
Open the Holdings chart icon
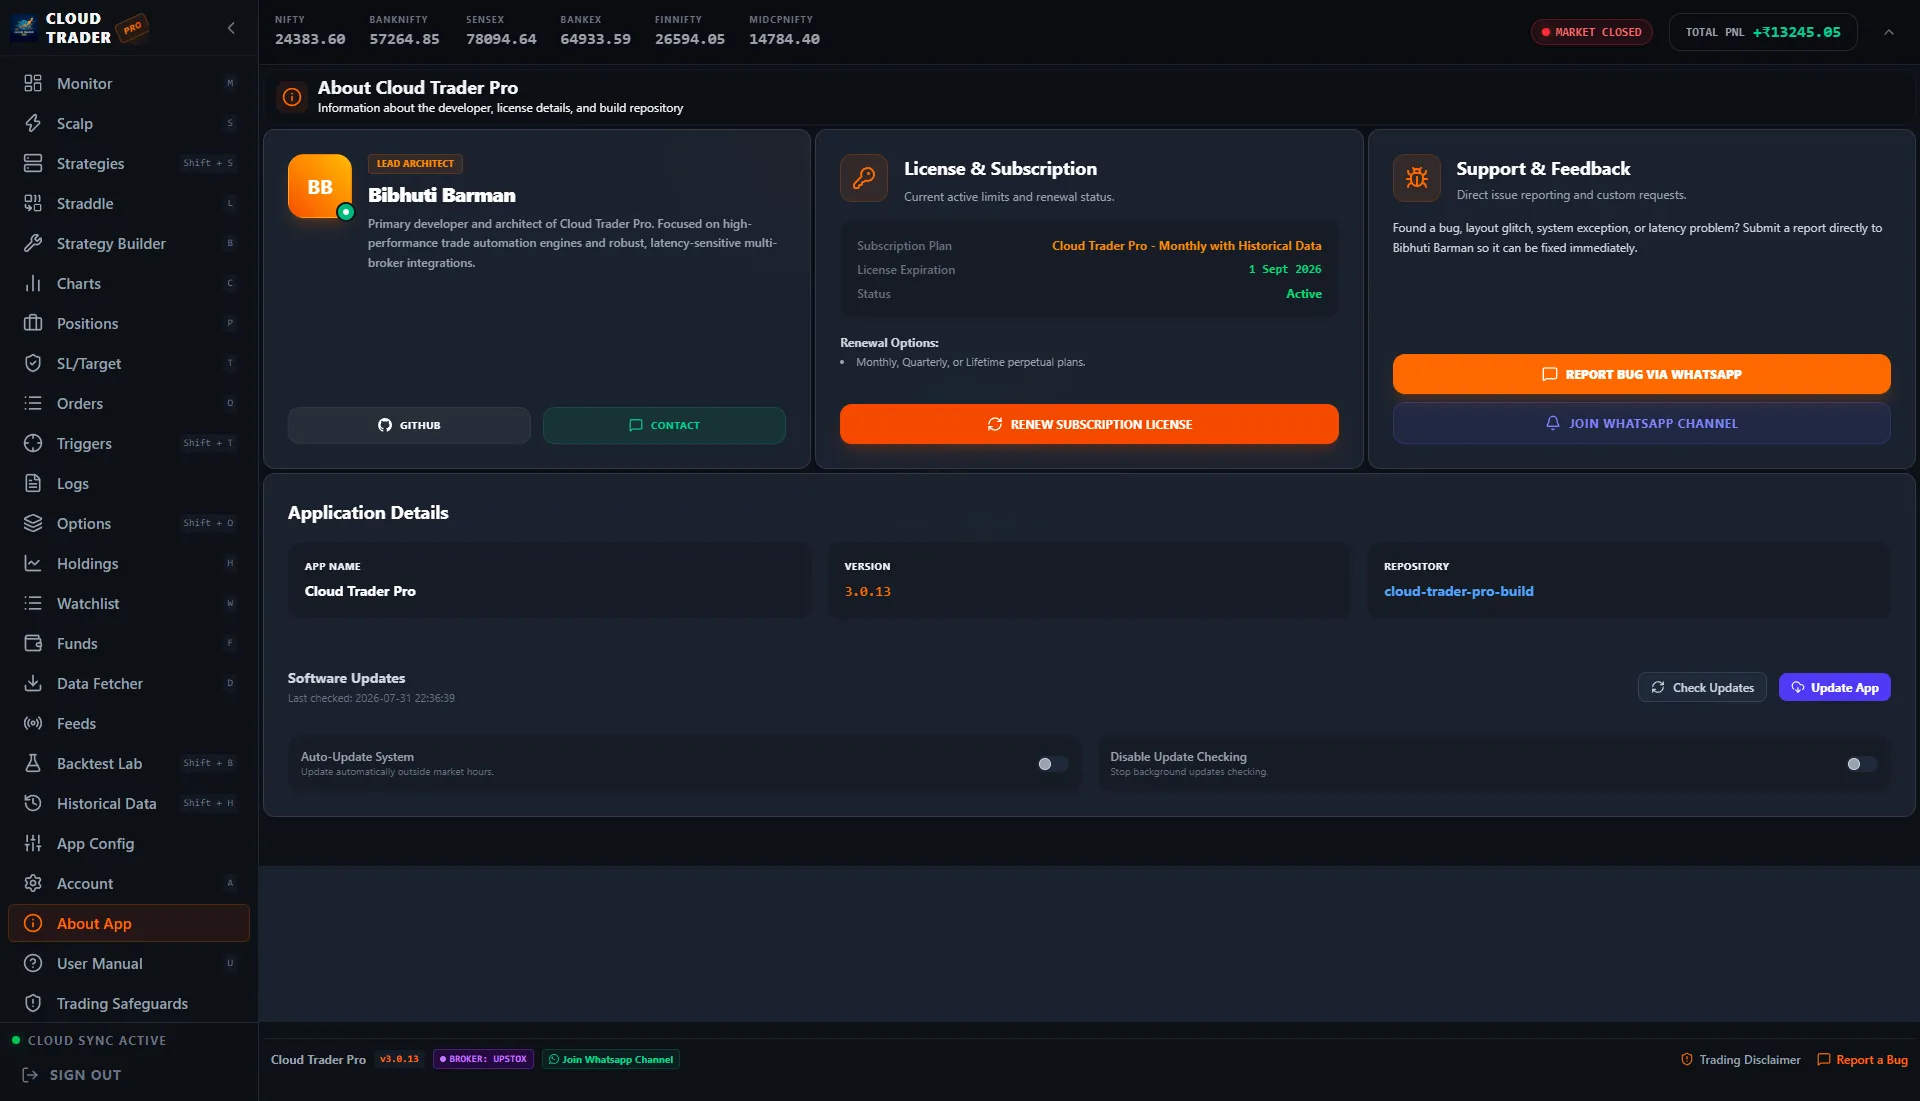[x=33, y=563]
